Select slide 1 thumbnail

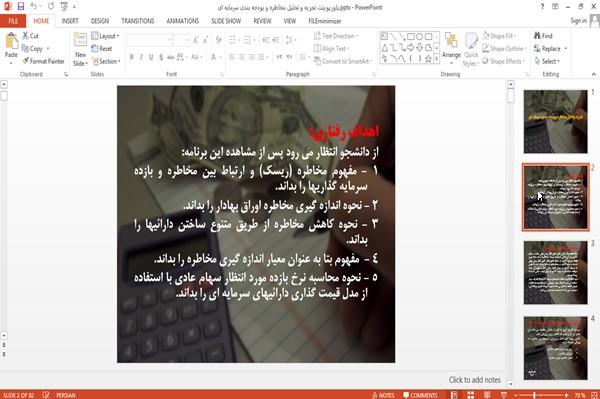[555, 121]
